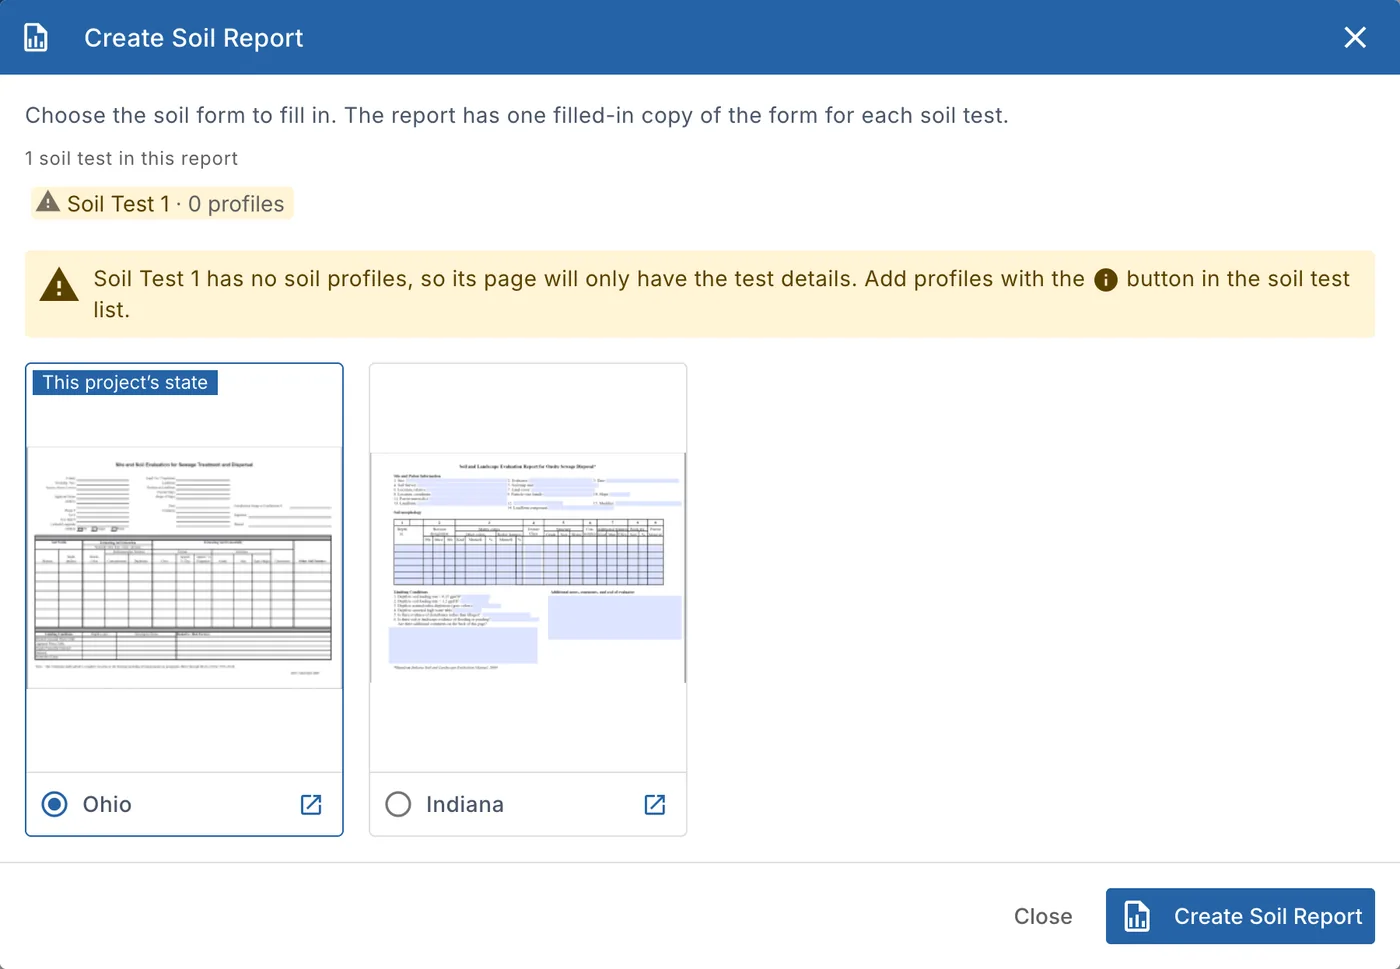
Task: Click the Indiana form preview thumbnail
Action: 528,568
